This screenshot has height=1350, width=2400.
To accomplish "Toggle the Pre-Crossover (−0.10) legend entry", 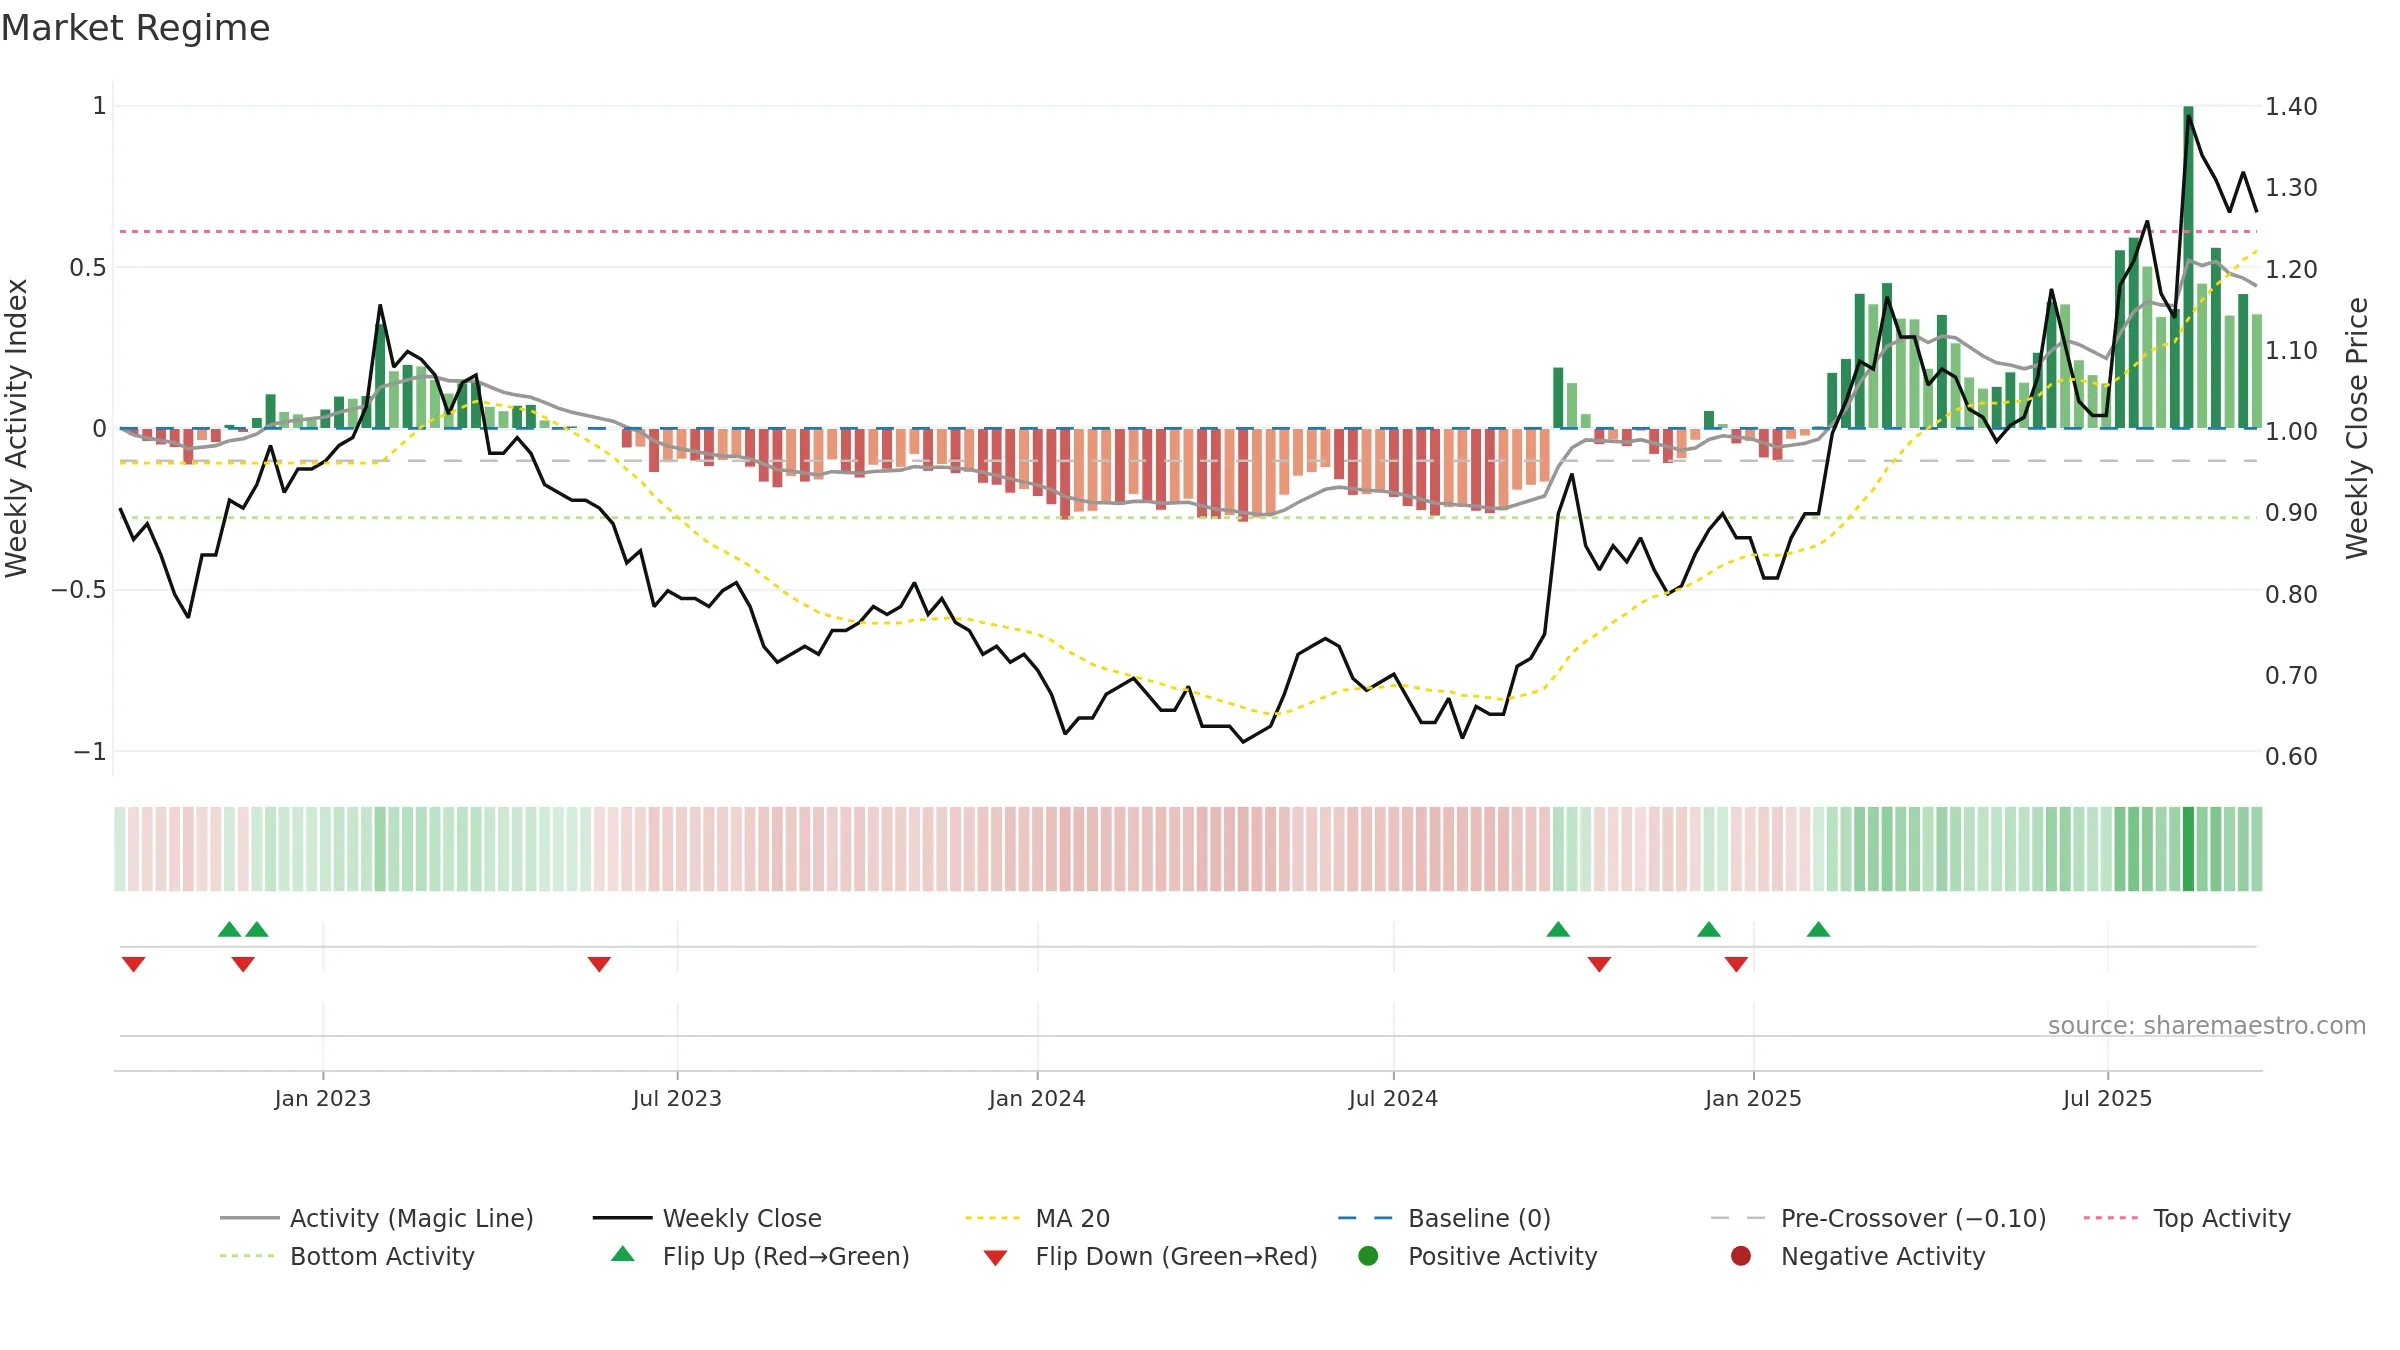I will pos(1878,1218).
